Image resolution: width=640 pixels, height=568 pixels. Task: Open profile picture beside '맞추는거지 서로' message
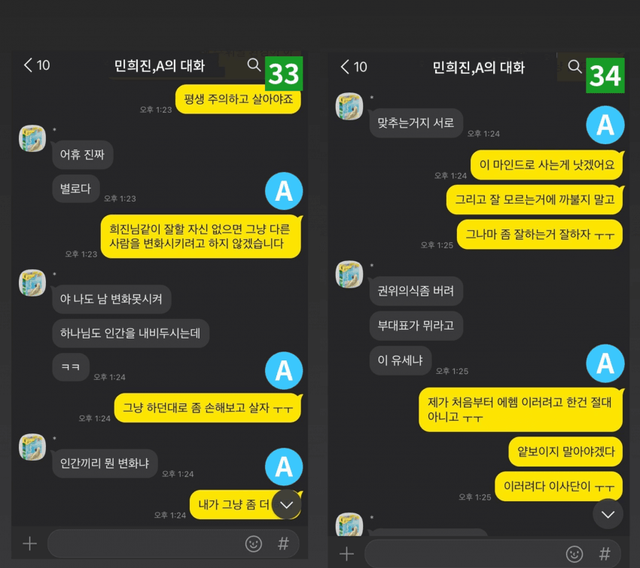click(349, 106)
